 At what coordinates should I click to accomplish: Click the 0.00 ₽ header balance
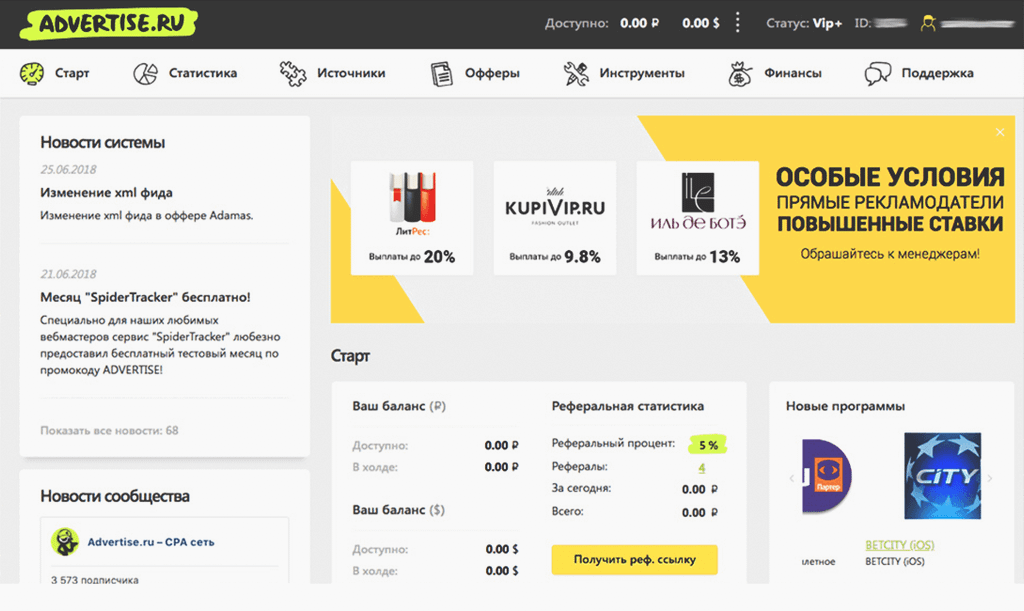pyautogui.click(x=639, y=23)
